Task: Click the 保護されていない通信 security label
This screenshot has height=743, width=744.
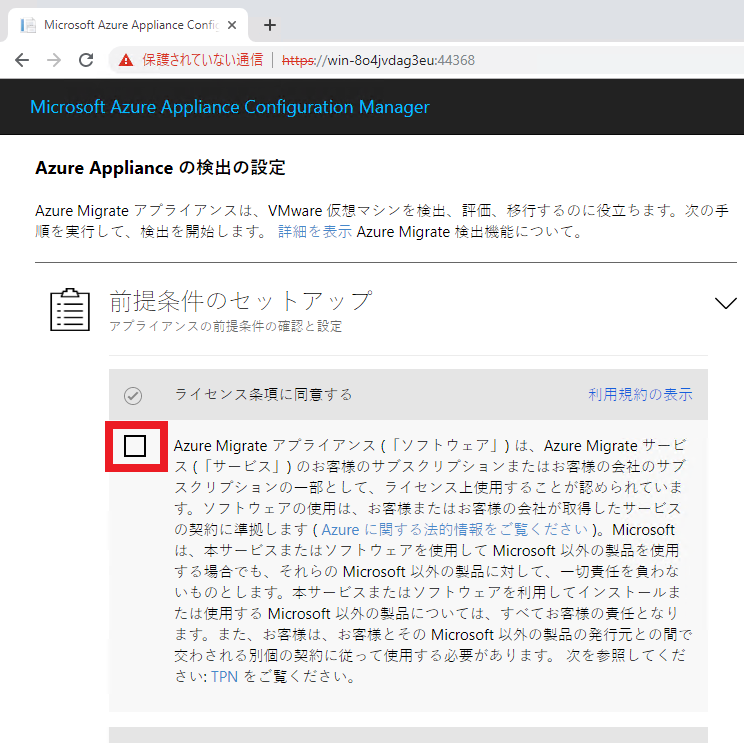Action: point(203,60)
